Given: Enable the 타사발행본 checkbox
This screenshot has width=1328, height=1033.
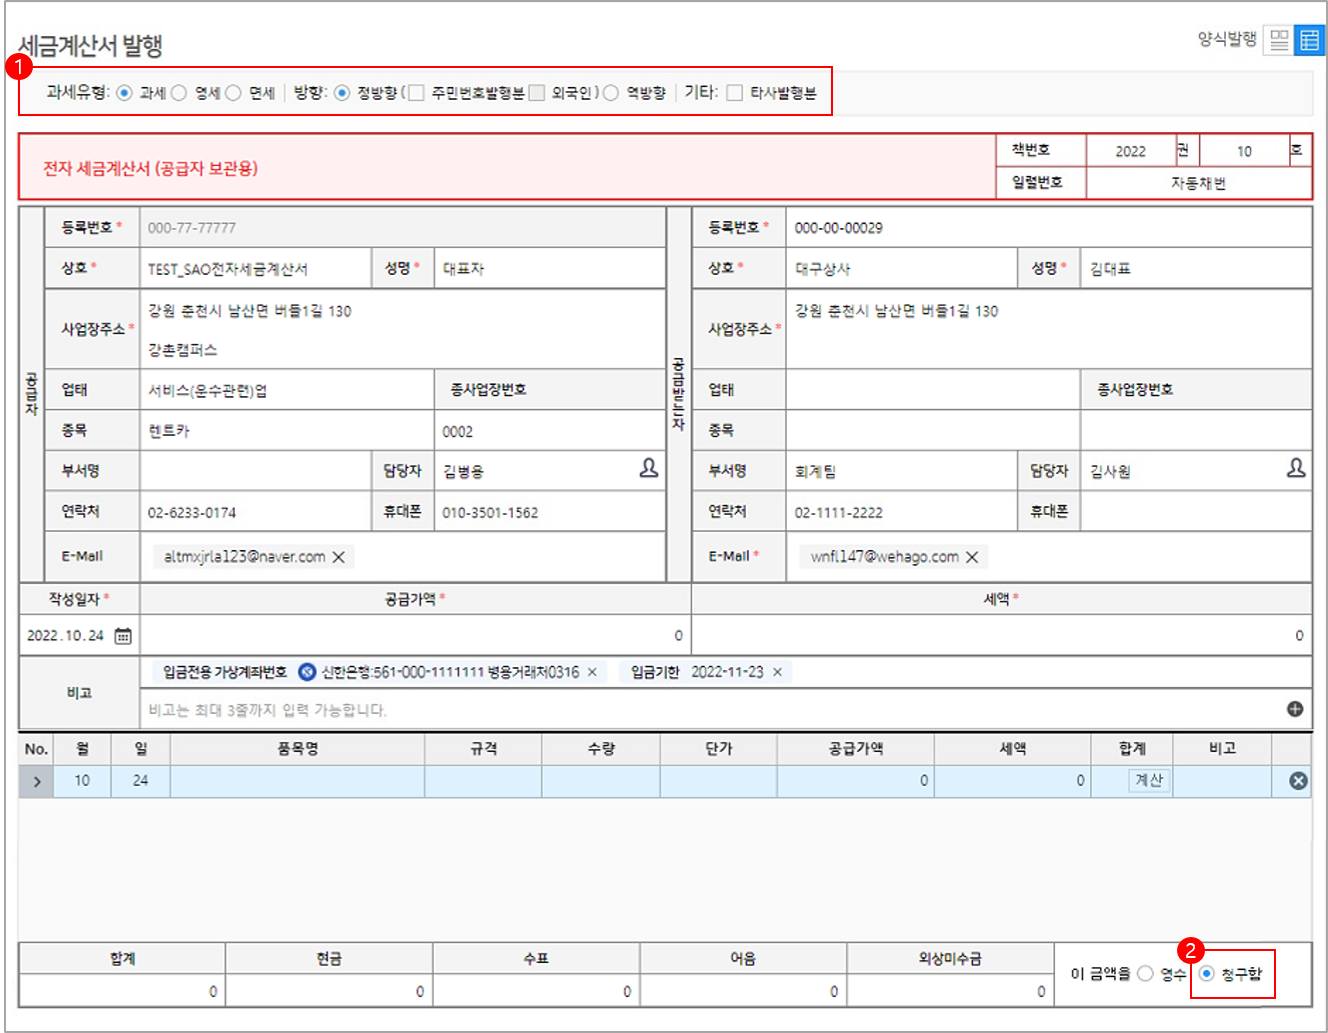Looking at the screenshot, I should (x=733, y=93).
